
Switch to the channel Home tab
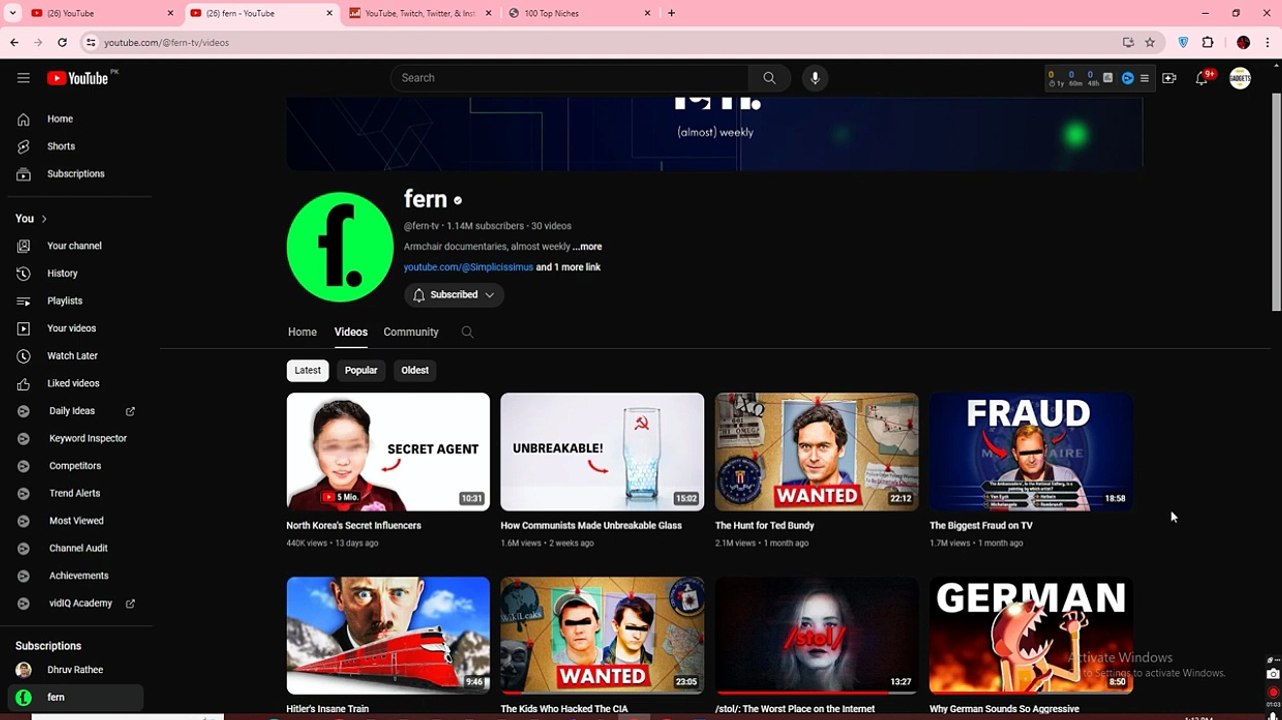(302, 332)
